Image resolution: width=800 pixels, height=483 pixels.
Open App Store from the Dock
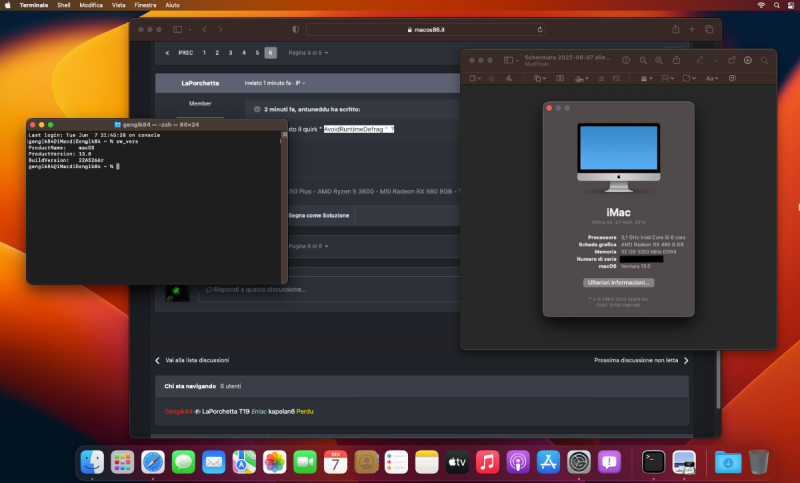[548, 462]
